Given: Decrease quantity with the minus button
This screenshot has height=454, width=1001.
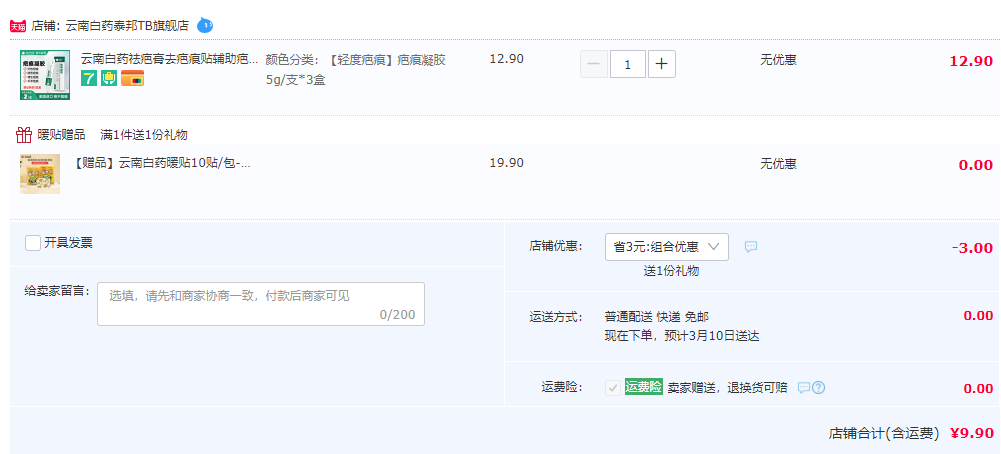Looking at the screenshot, I should click(x=594, y=64).
